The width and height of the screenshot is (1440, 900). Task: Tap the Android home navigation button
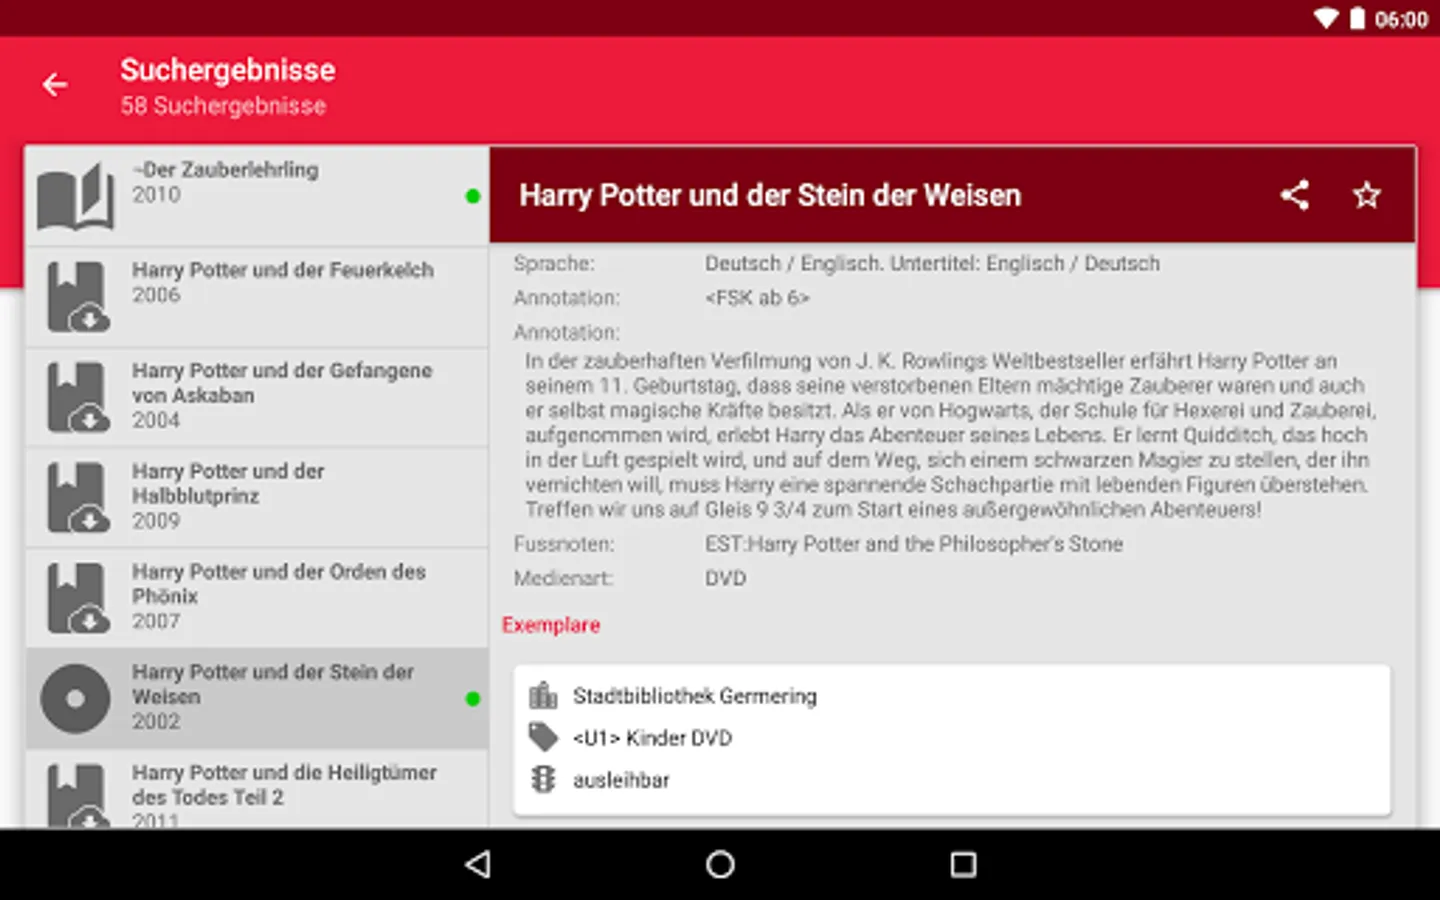click(720, 864)
